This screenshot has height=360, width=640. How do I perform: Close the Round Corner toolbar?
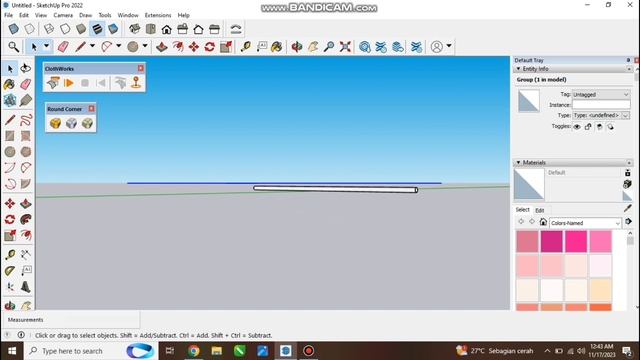tap(91, 109)
